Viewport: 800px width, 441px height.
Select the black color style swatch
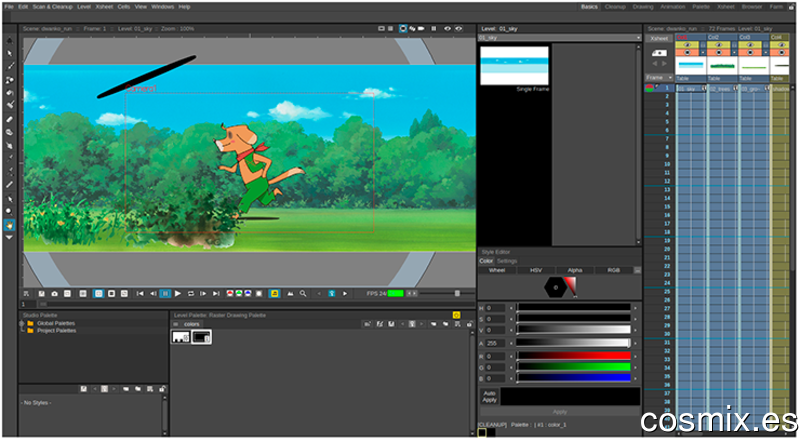click(202, 337)
